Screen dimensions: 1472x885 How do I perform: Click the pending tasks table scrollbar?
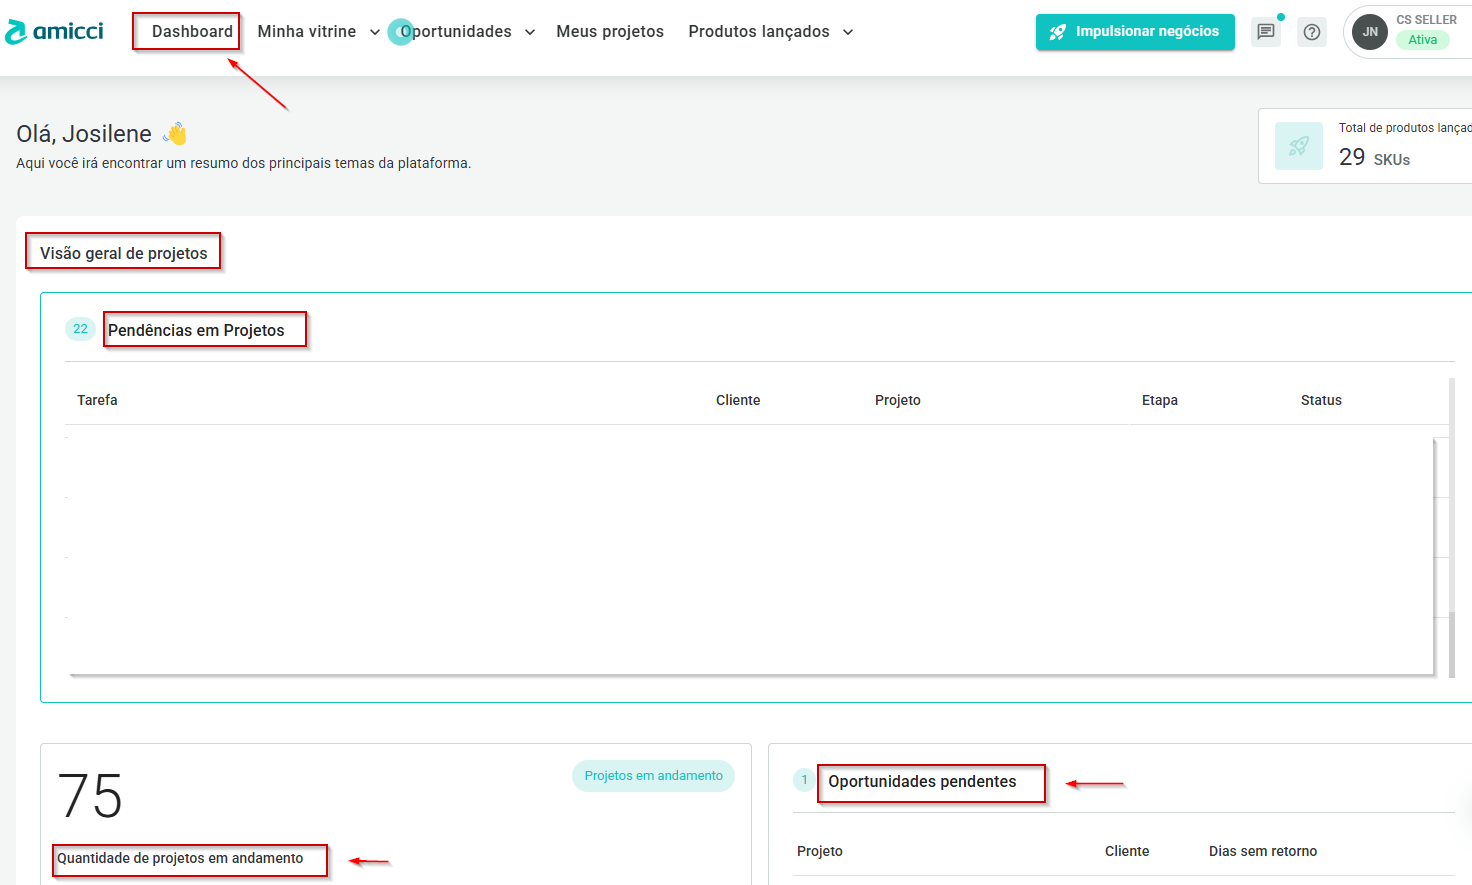click(x=1452, y=530)
